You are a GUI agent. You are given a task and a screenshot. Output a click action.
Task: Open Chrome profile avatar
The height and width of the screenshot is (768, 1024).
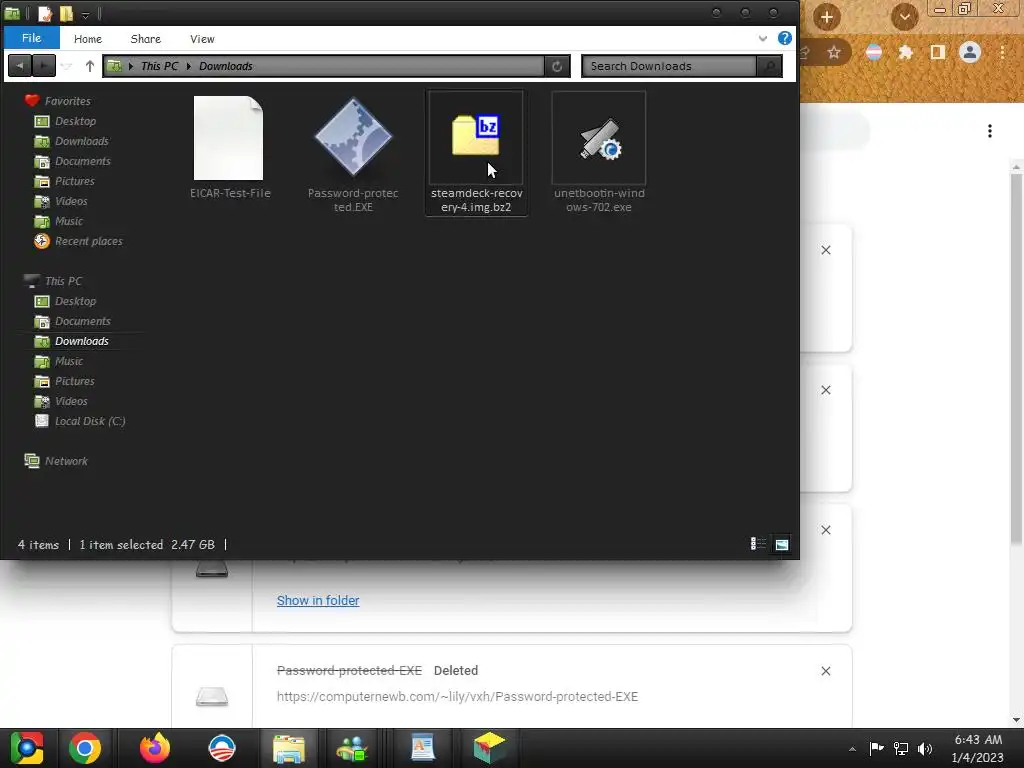pos(970,52)
